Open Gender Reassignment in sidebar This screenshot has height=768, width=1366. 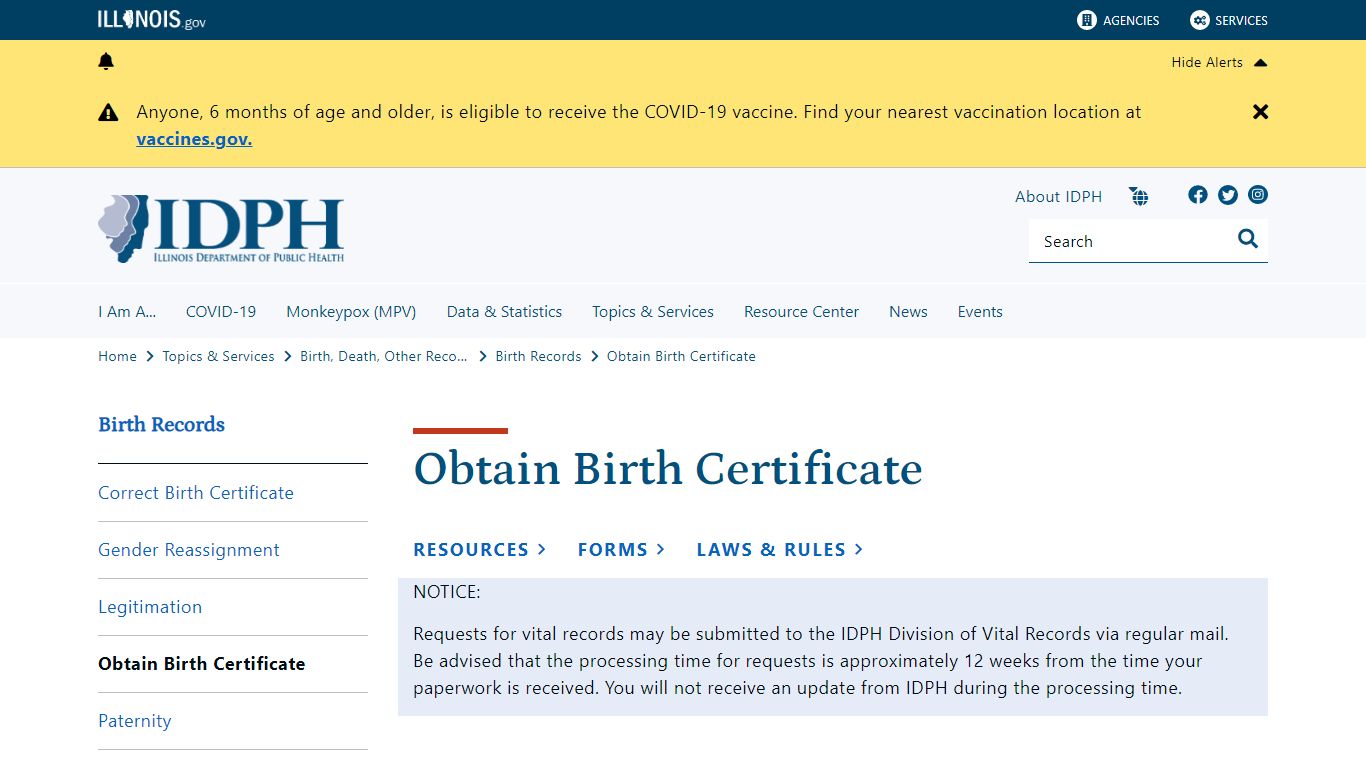click(x=189, y=550)
